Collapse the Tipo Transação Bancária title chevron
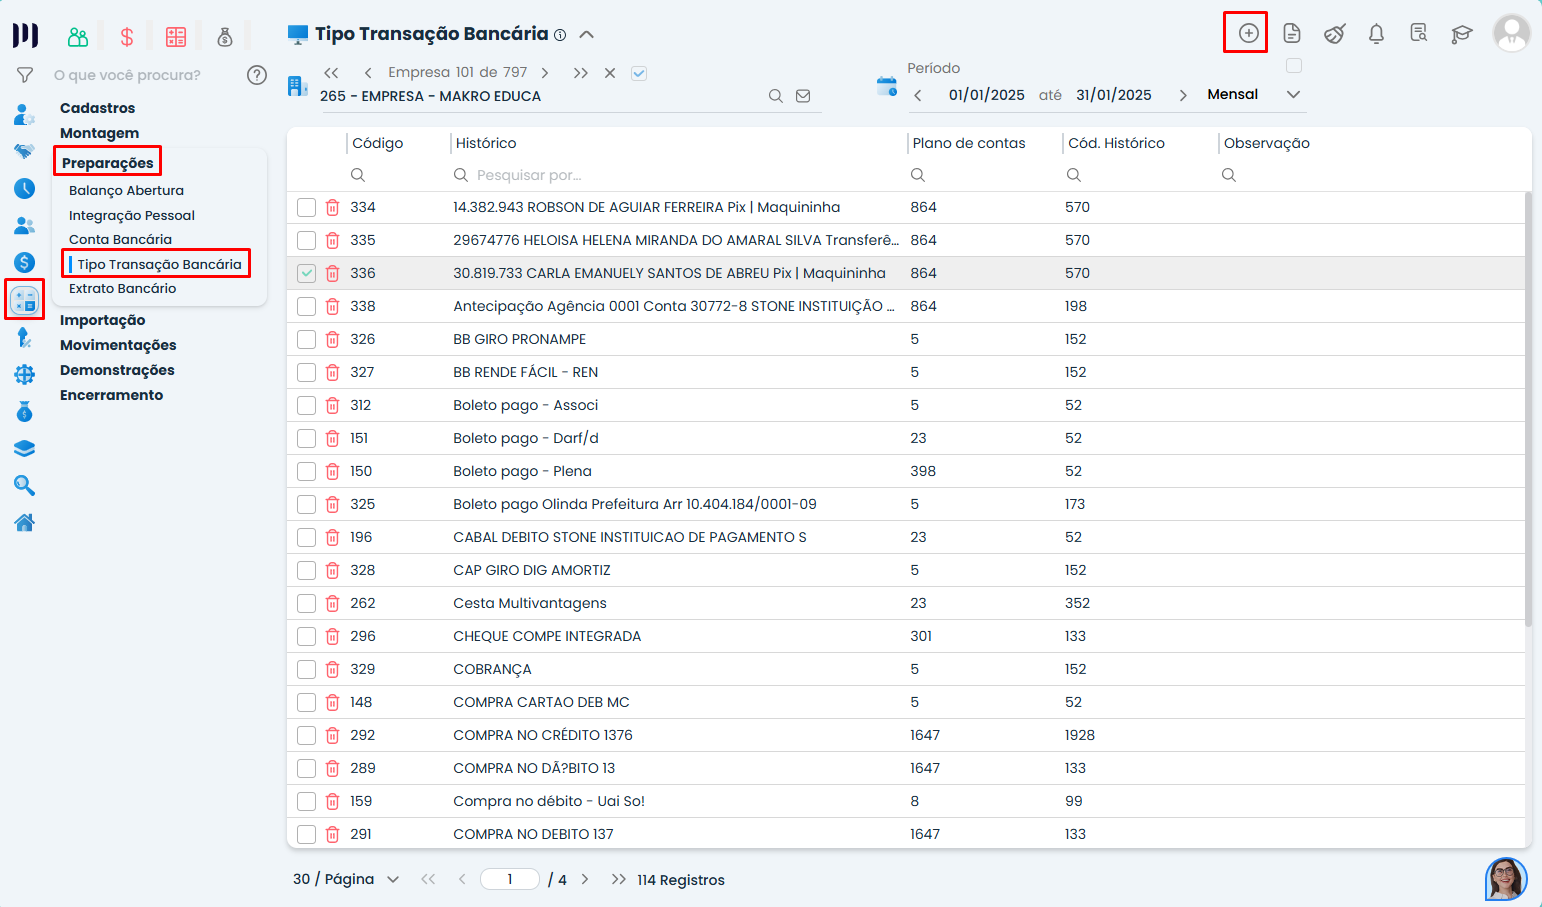The width and height of the screenshot is (1542, 907). tap(587, 34)
